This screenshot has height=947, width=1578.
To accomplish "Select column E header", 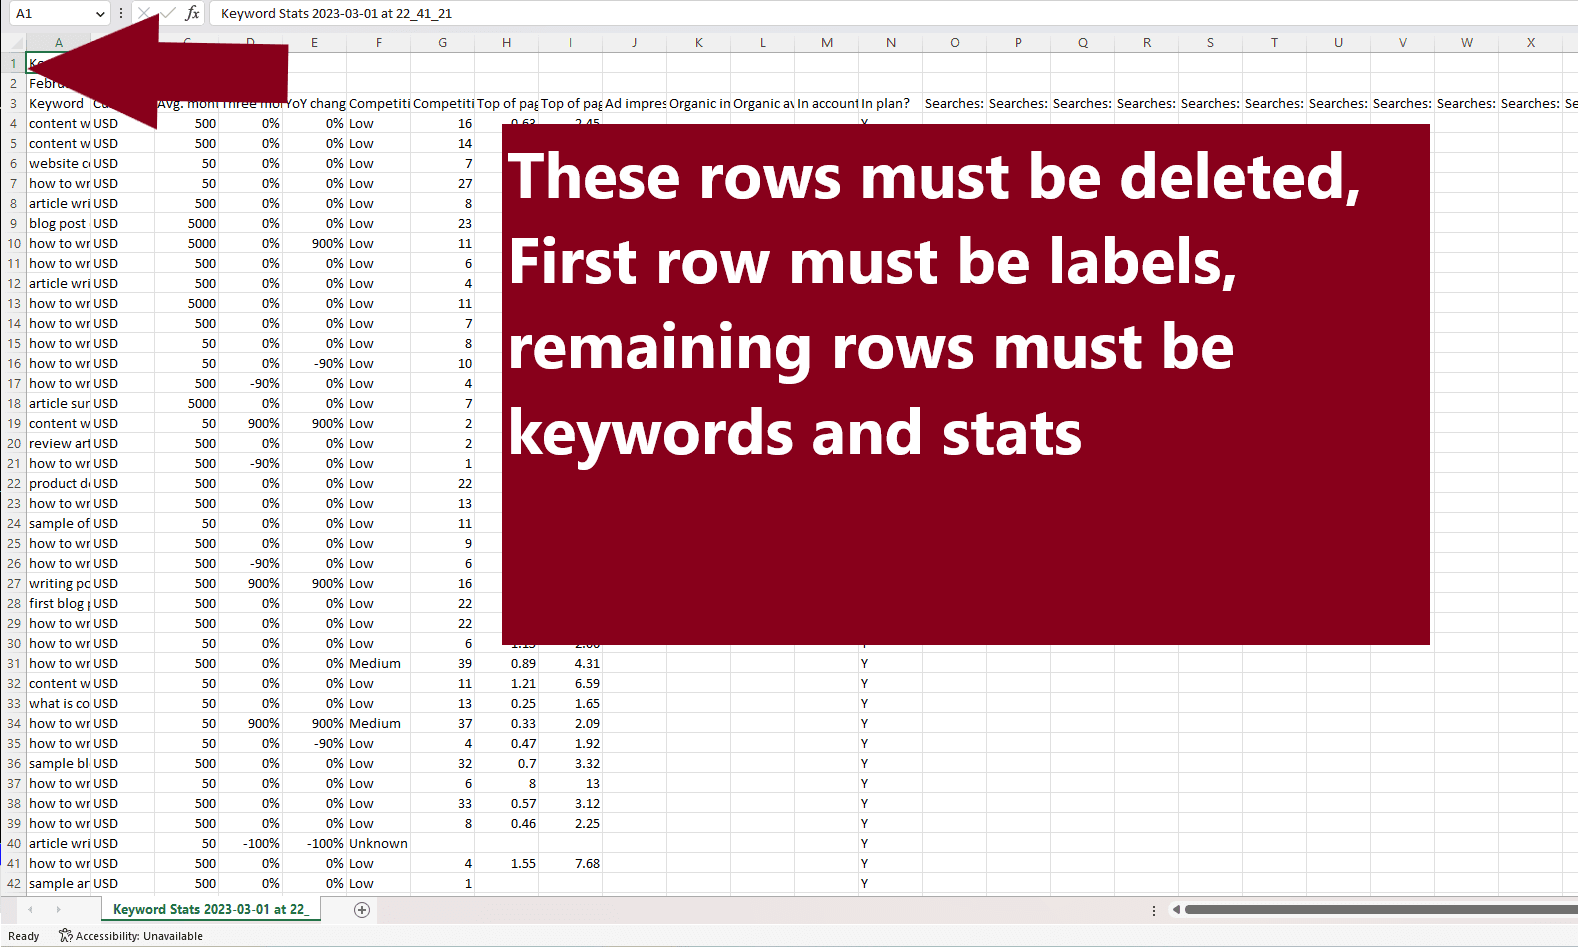I will (x=314, y=42).
